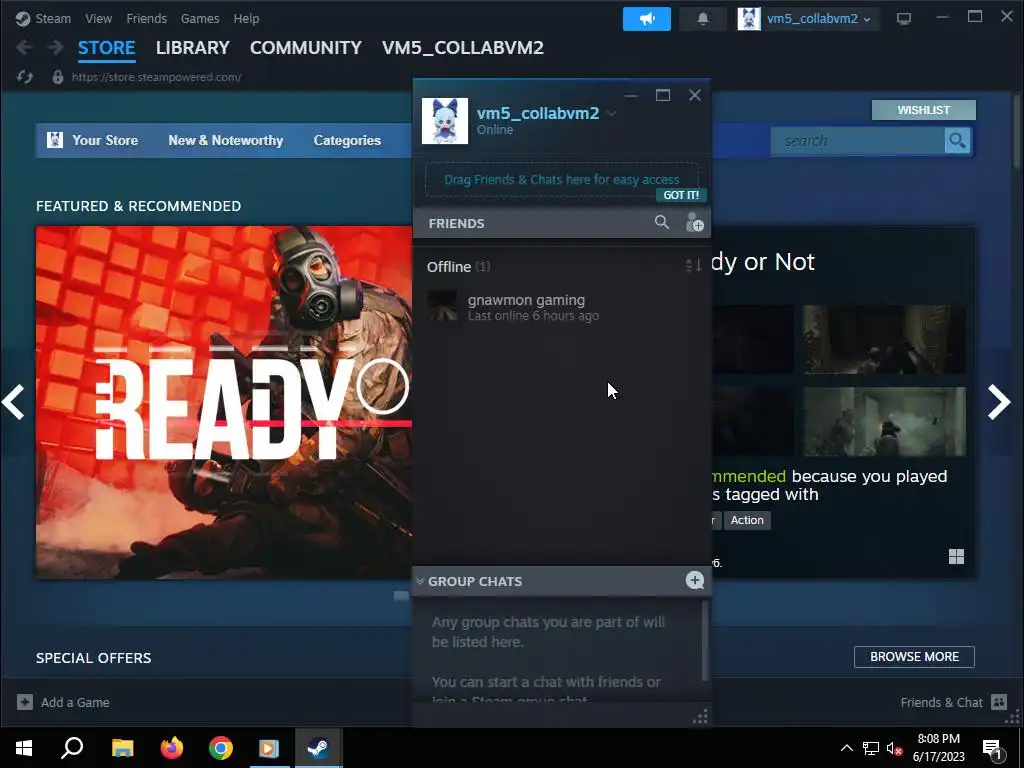Click the Action tag

point(747,520)
